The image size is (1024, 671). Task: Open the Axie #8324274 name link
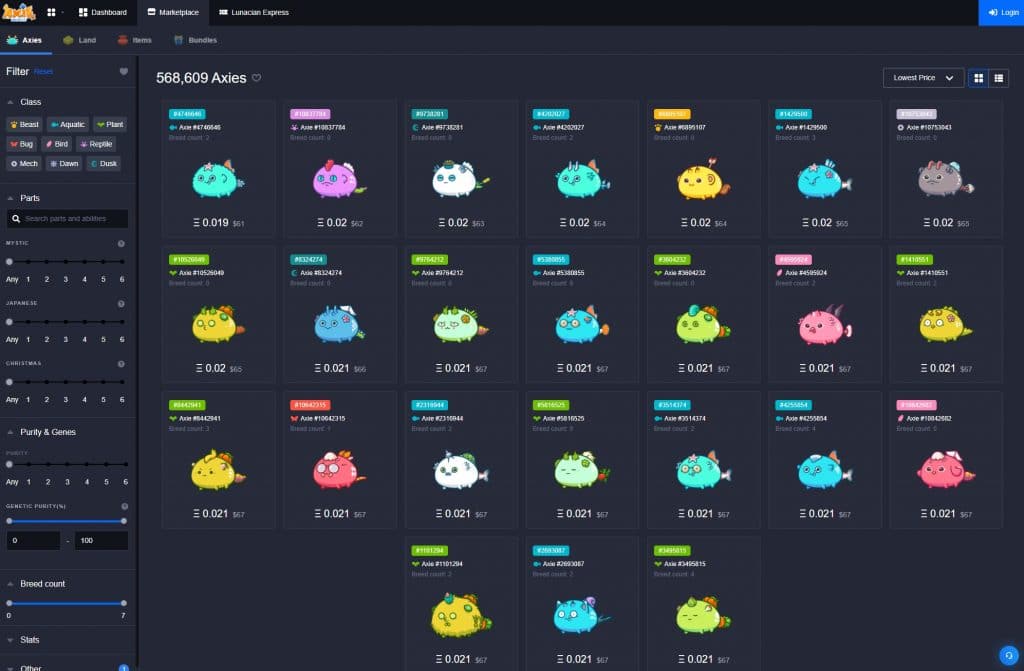pyautogui.click(x=321, y=273)
